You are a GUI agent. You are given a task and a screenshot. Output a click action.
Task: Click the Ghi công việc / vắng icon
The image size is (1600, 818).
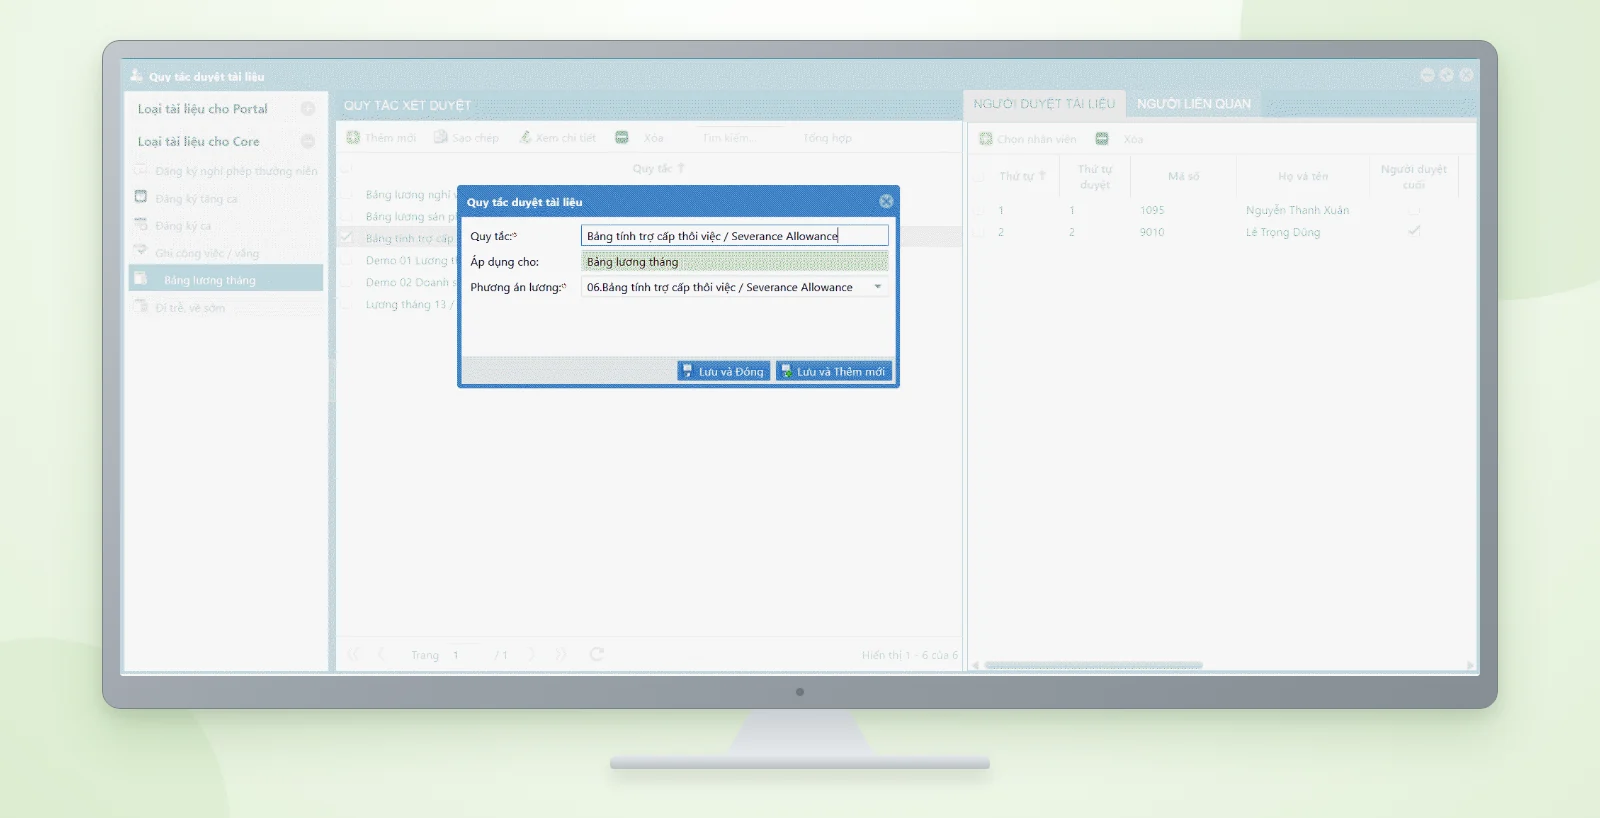point(141,251)
